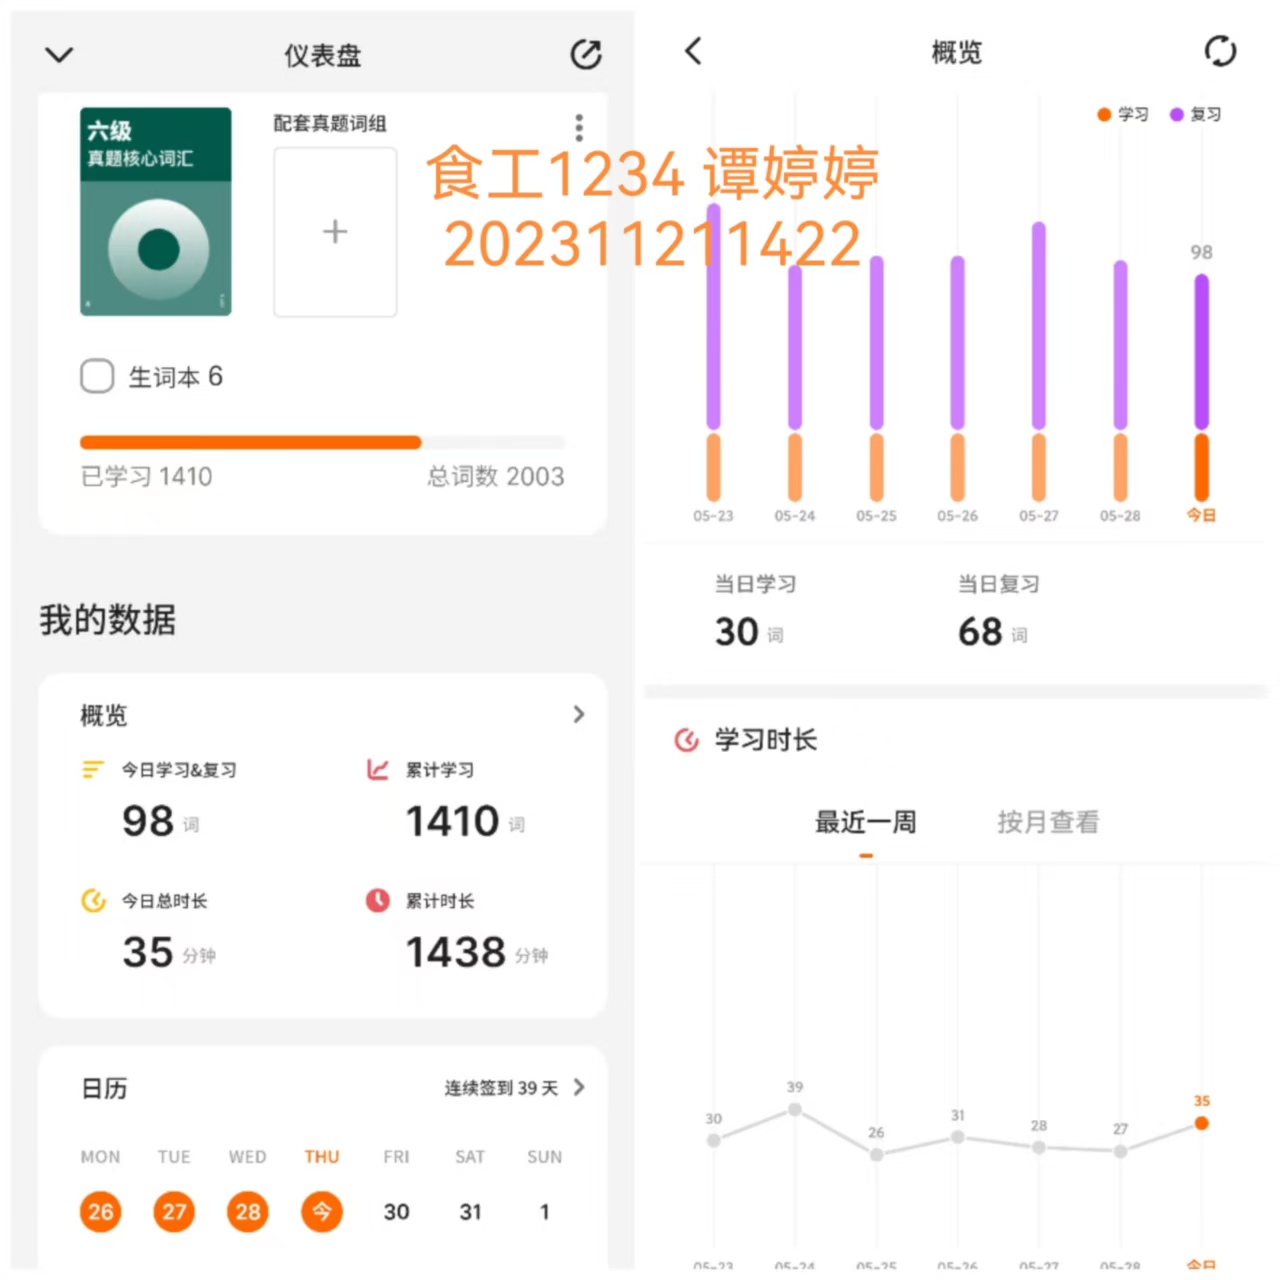Tap the 今日总时长 timer icon

(x=93, y=900)
